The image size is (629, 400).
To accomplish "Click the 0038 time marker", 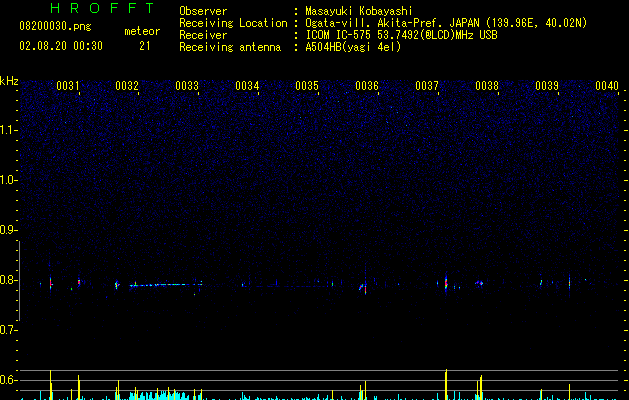I will click(x=487, y=86).
